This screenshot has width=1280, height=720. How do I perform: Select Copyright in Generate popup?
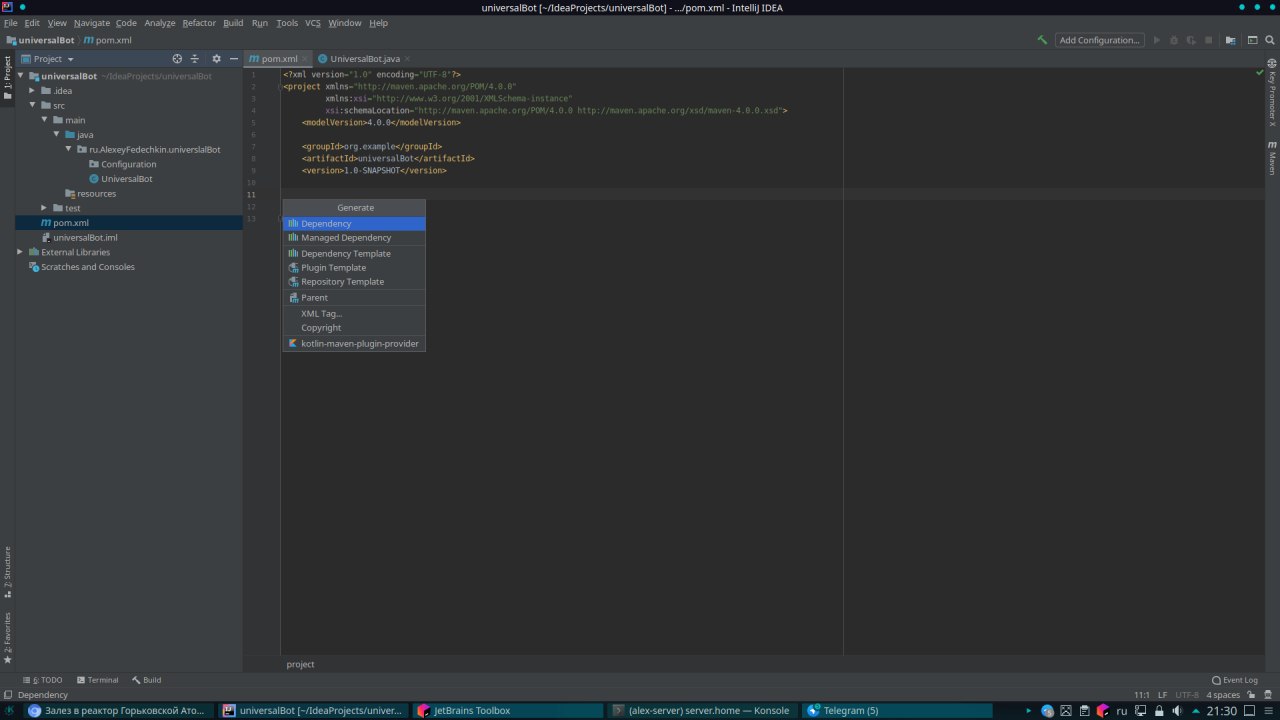[x=354, y=328]
